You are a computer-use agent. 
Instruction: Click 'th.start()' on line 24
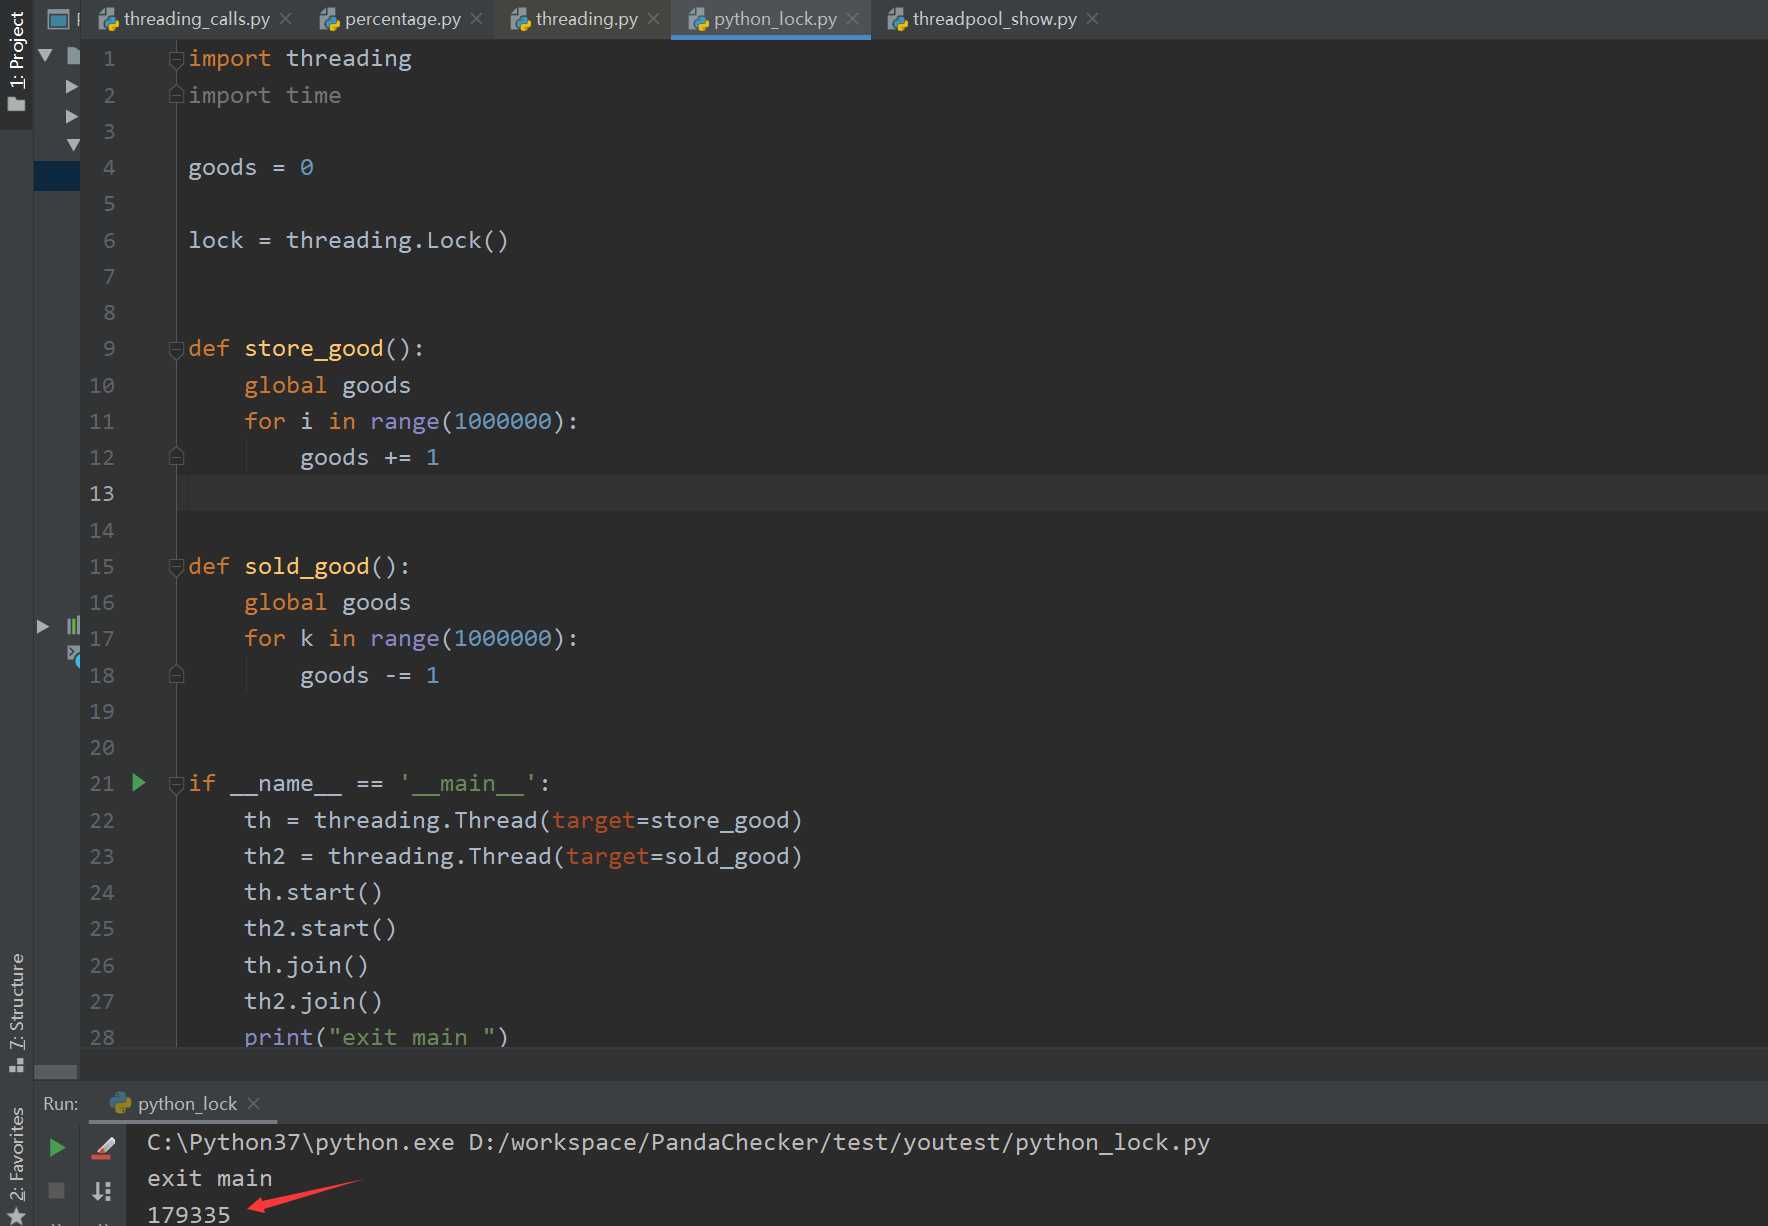tap(313, 893)
